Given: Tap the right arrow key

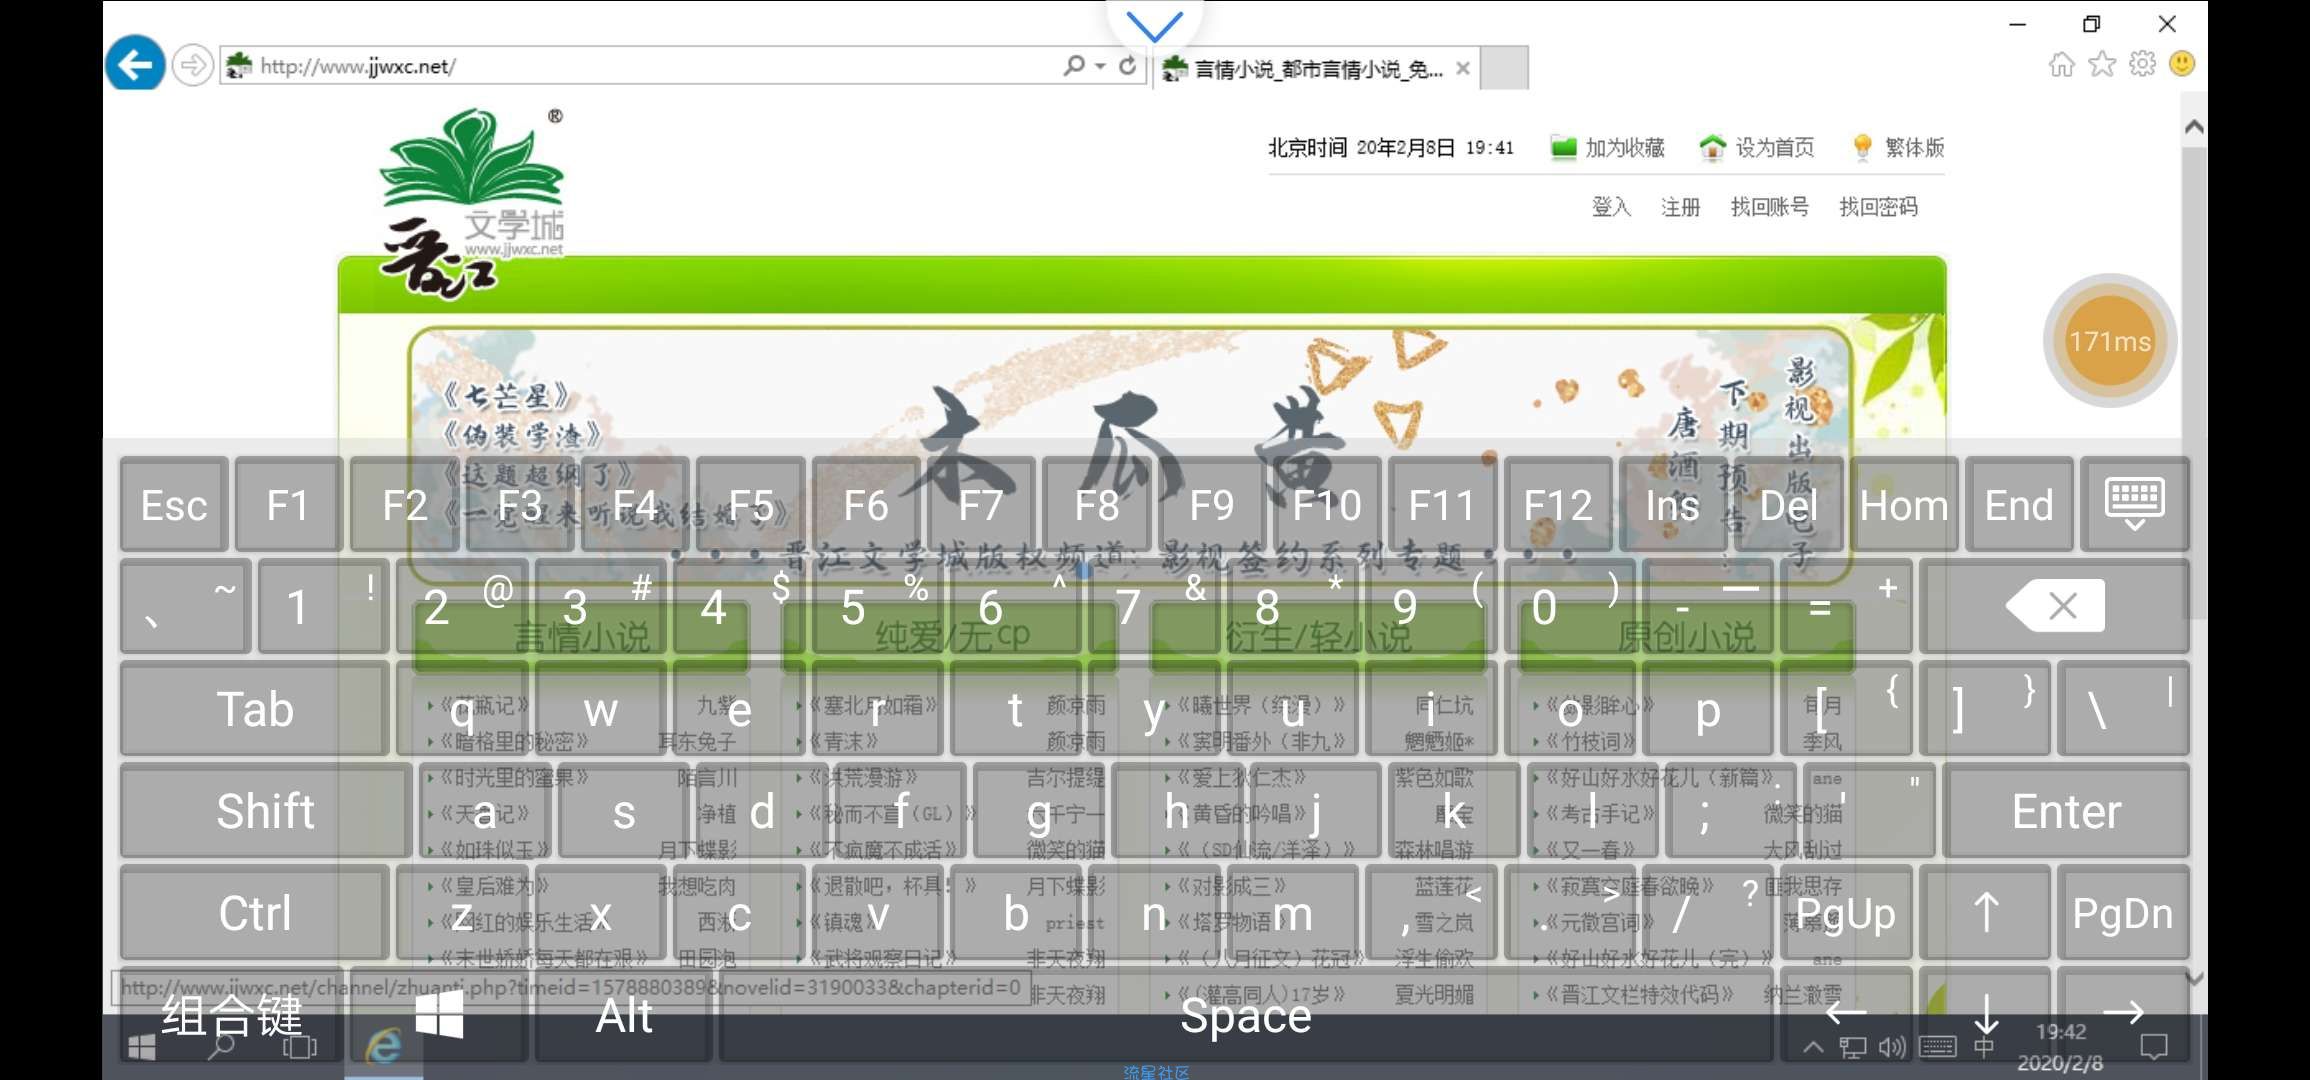Looking at the screenshot, I should (x=2123, y=1014).
